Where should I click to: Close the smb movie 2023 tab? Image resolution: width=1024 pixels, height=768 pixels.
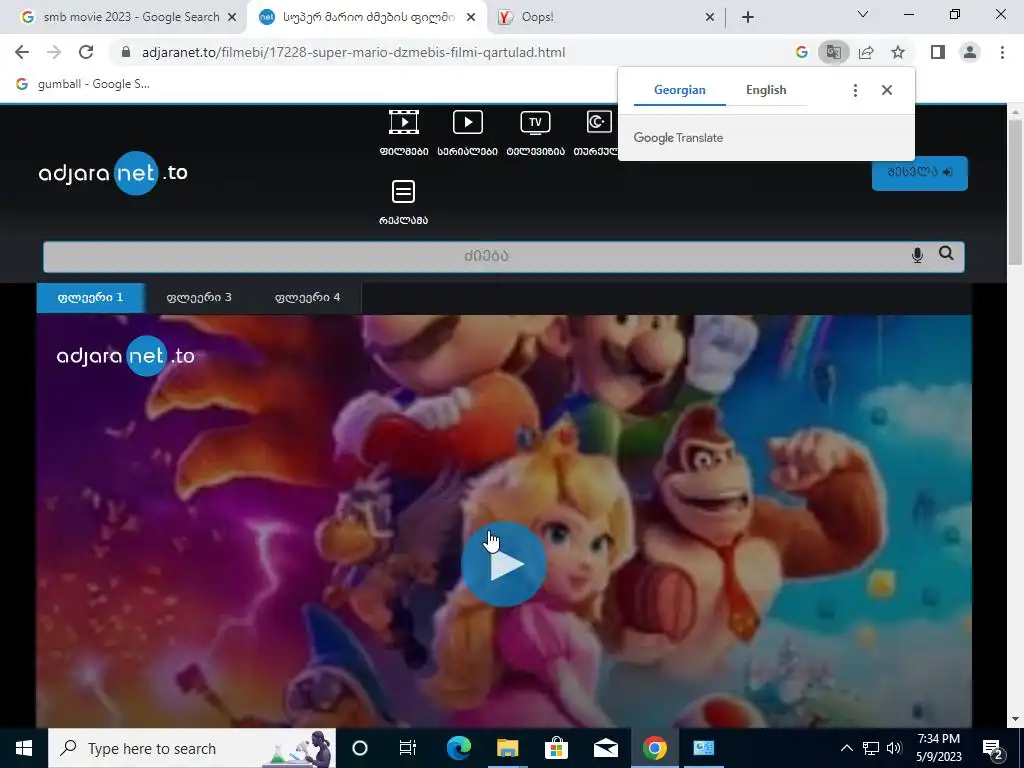tap(232, 17)
